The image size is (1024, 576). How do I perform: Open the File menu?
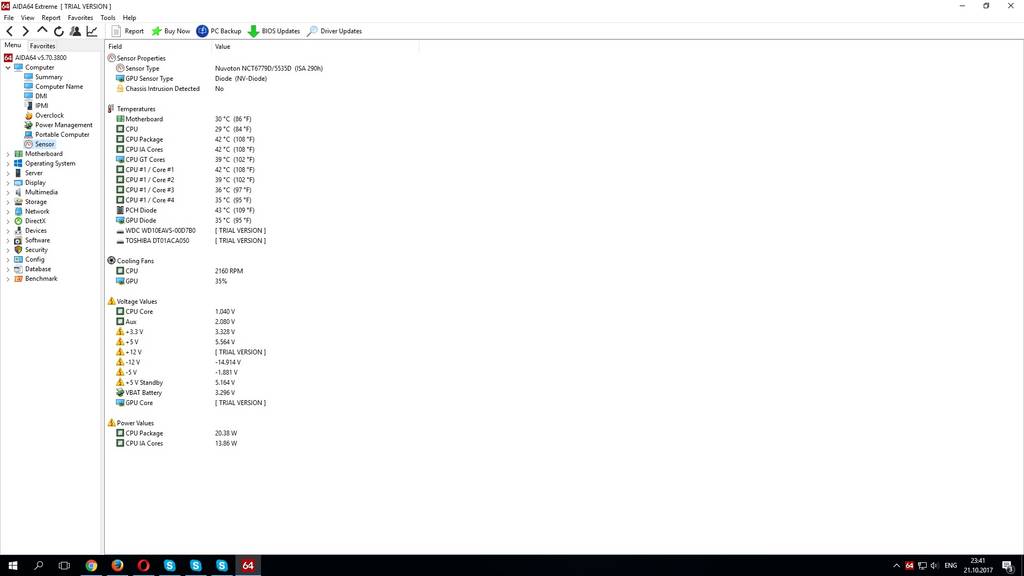pos(8,18)
